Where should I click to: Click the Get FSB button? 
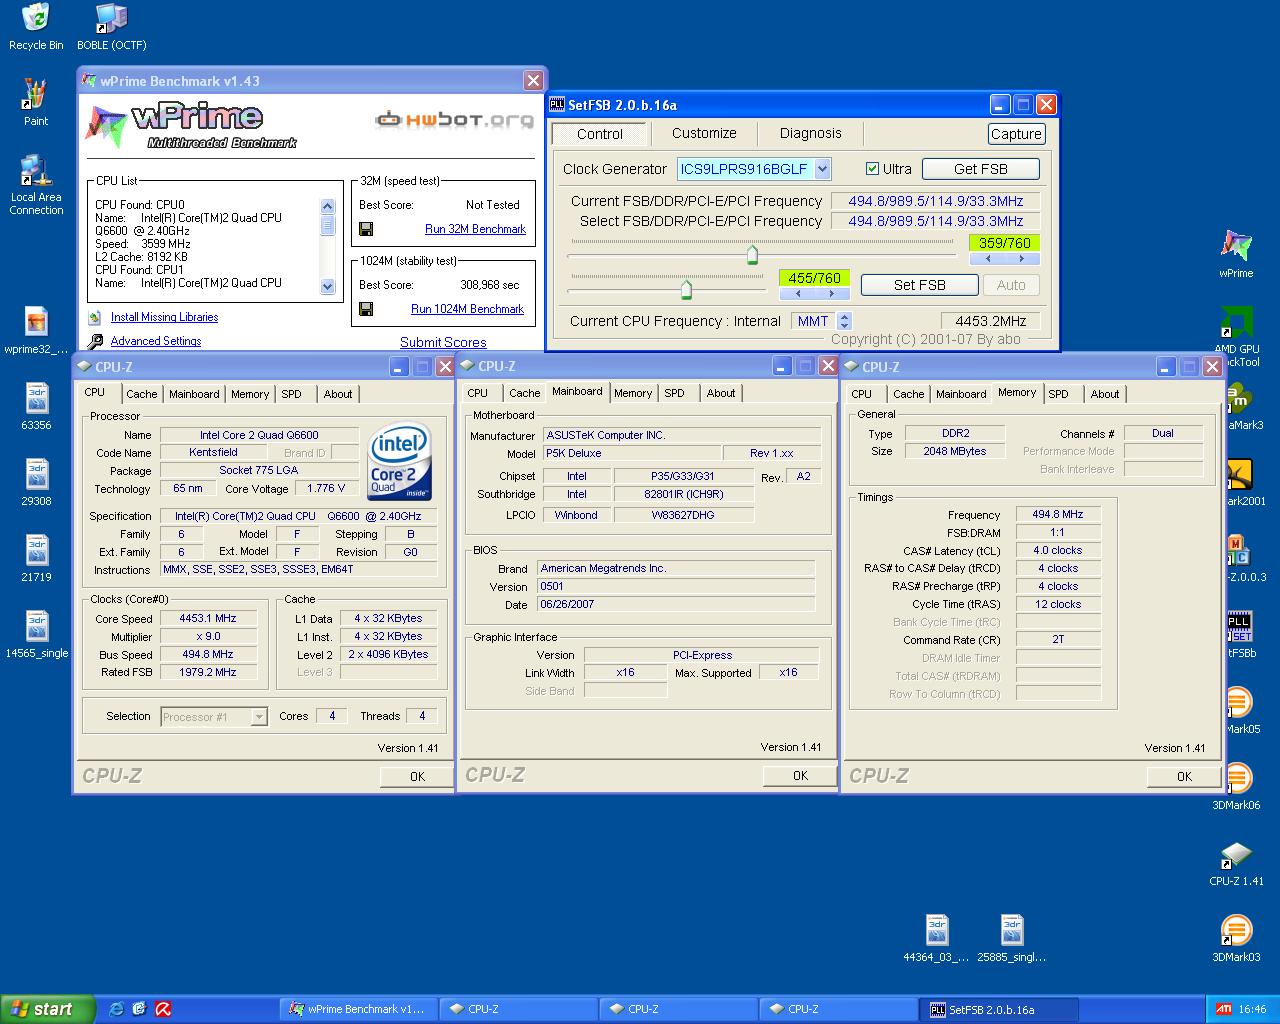(x=981, y=169)
